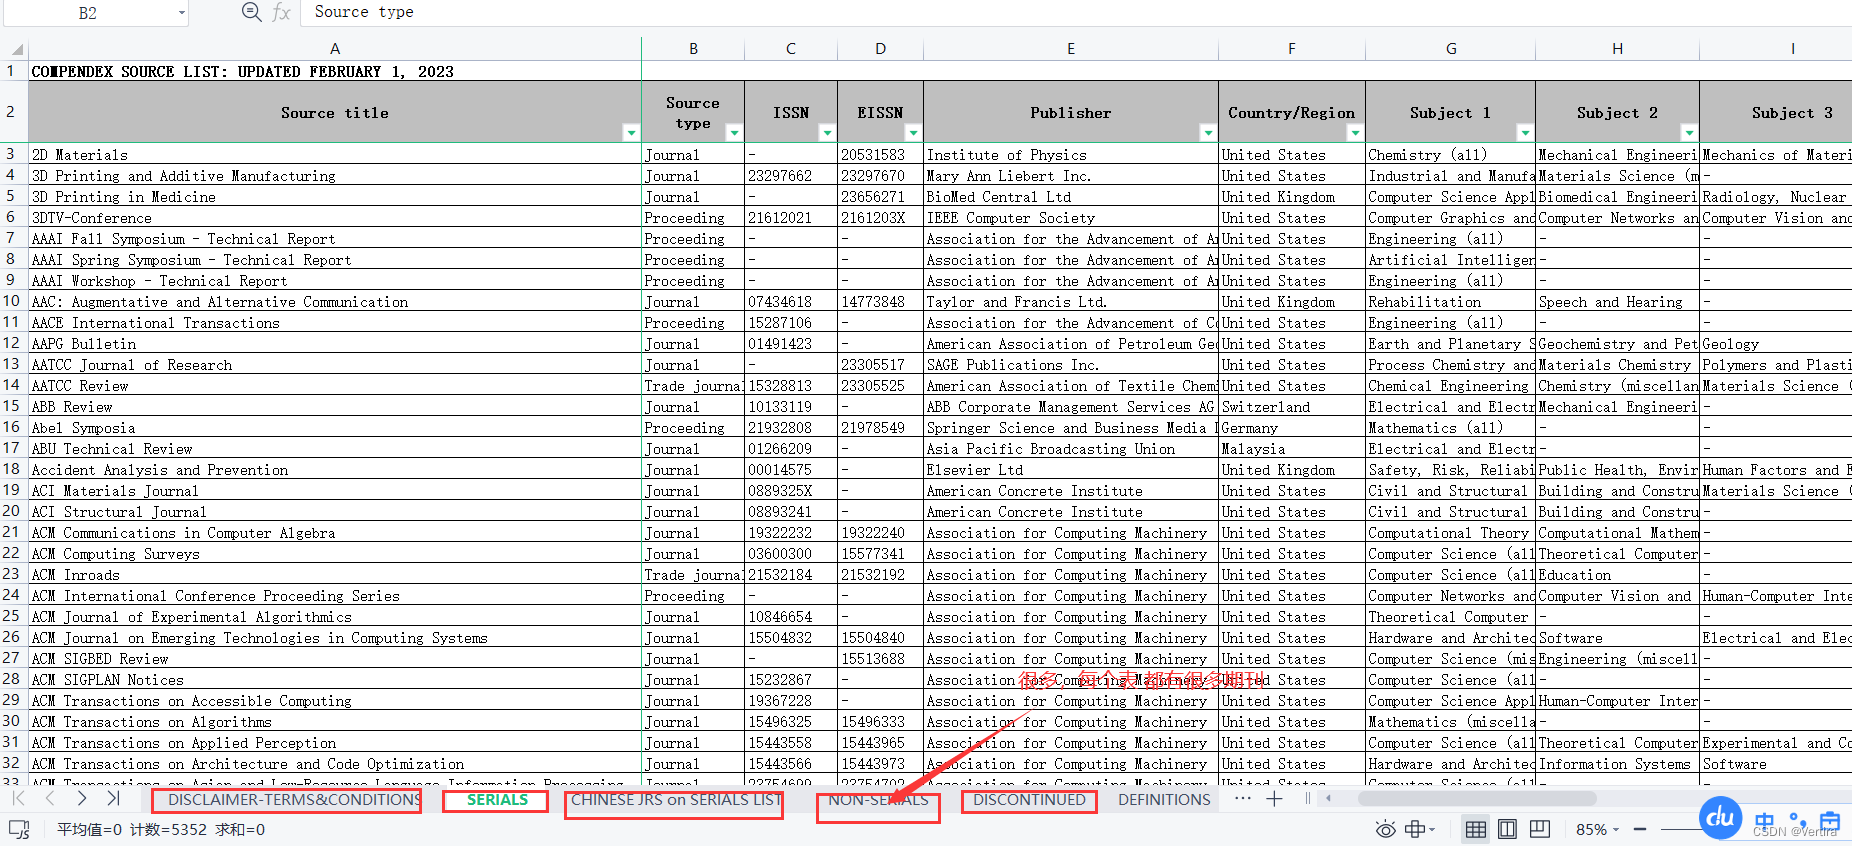Click cell 'Abel Symposia'

[335, 427]
